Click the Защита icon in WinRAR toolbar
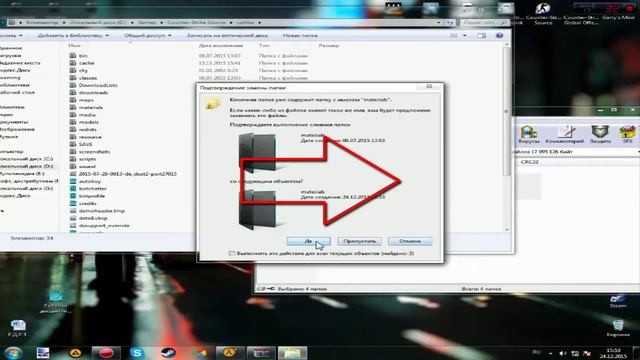Screen dimensions: 640x360 pyautogui.click(x=600, y=135)
